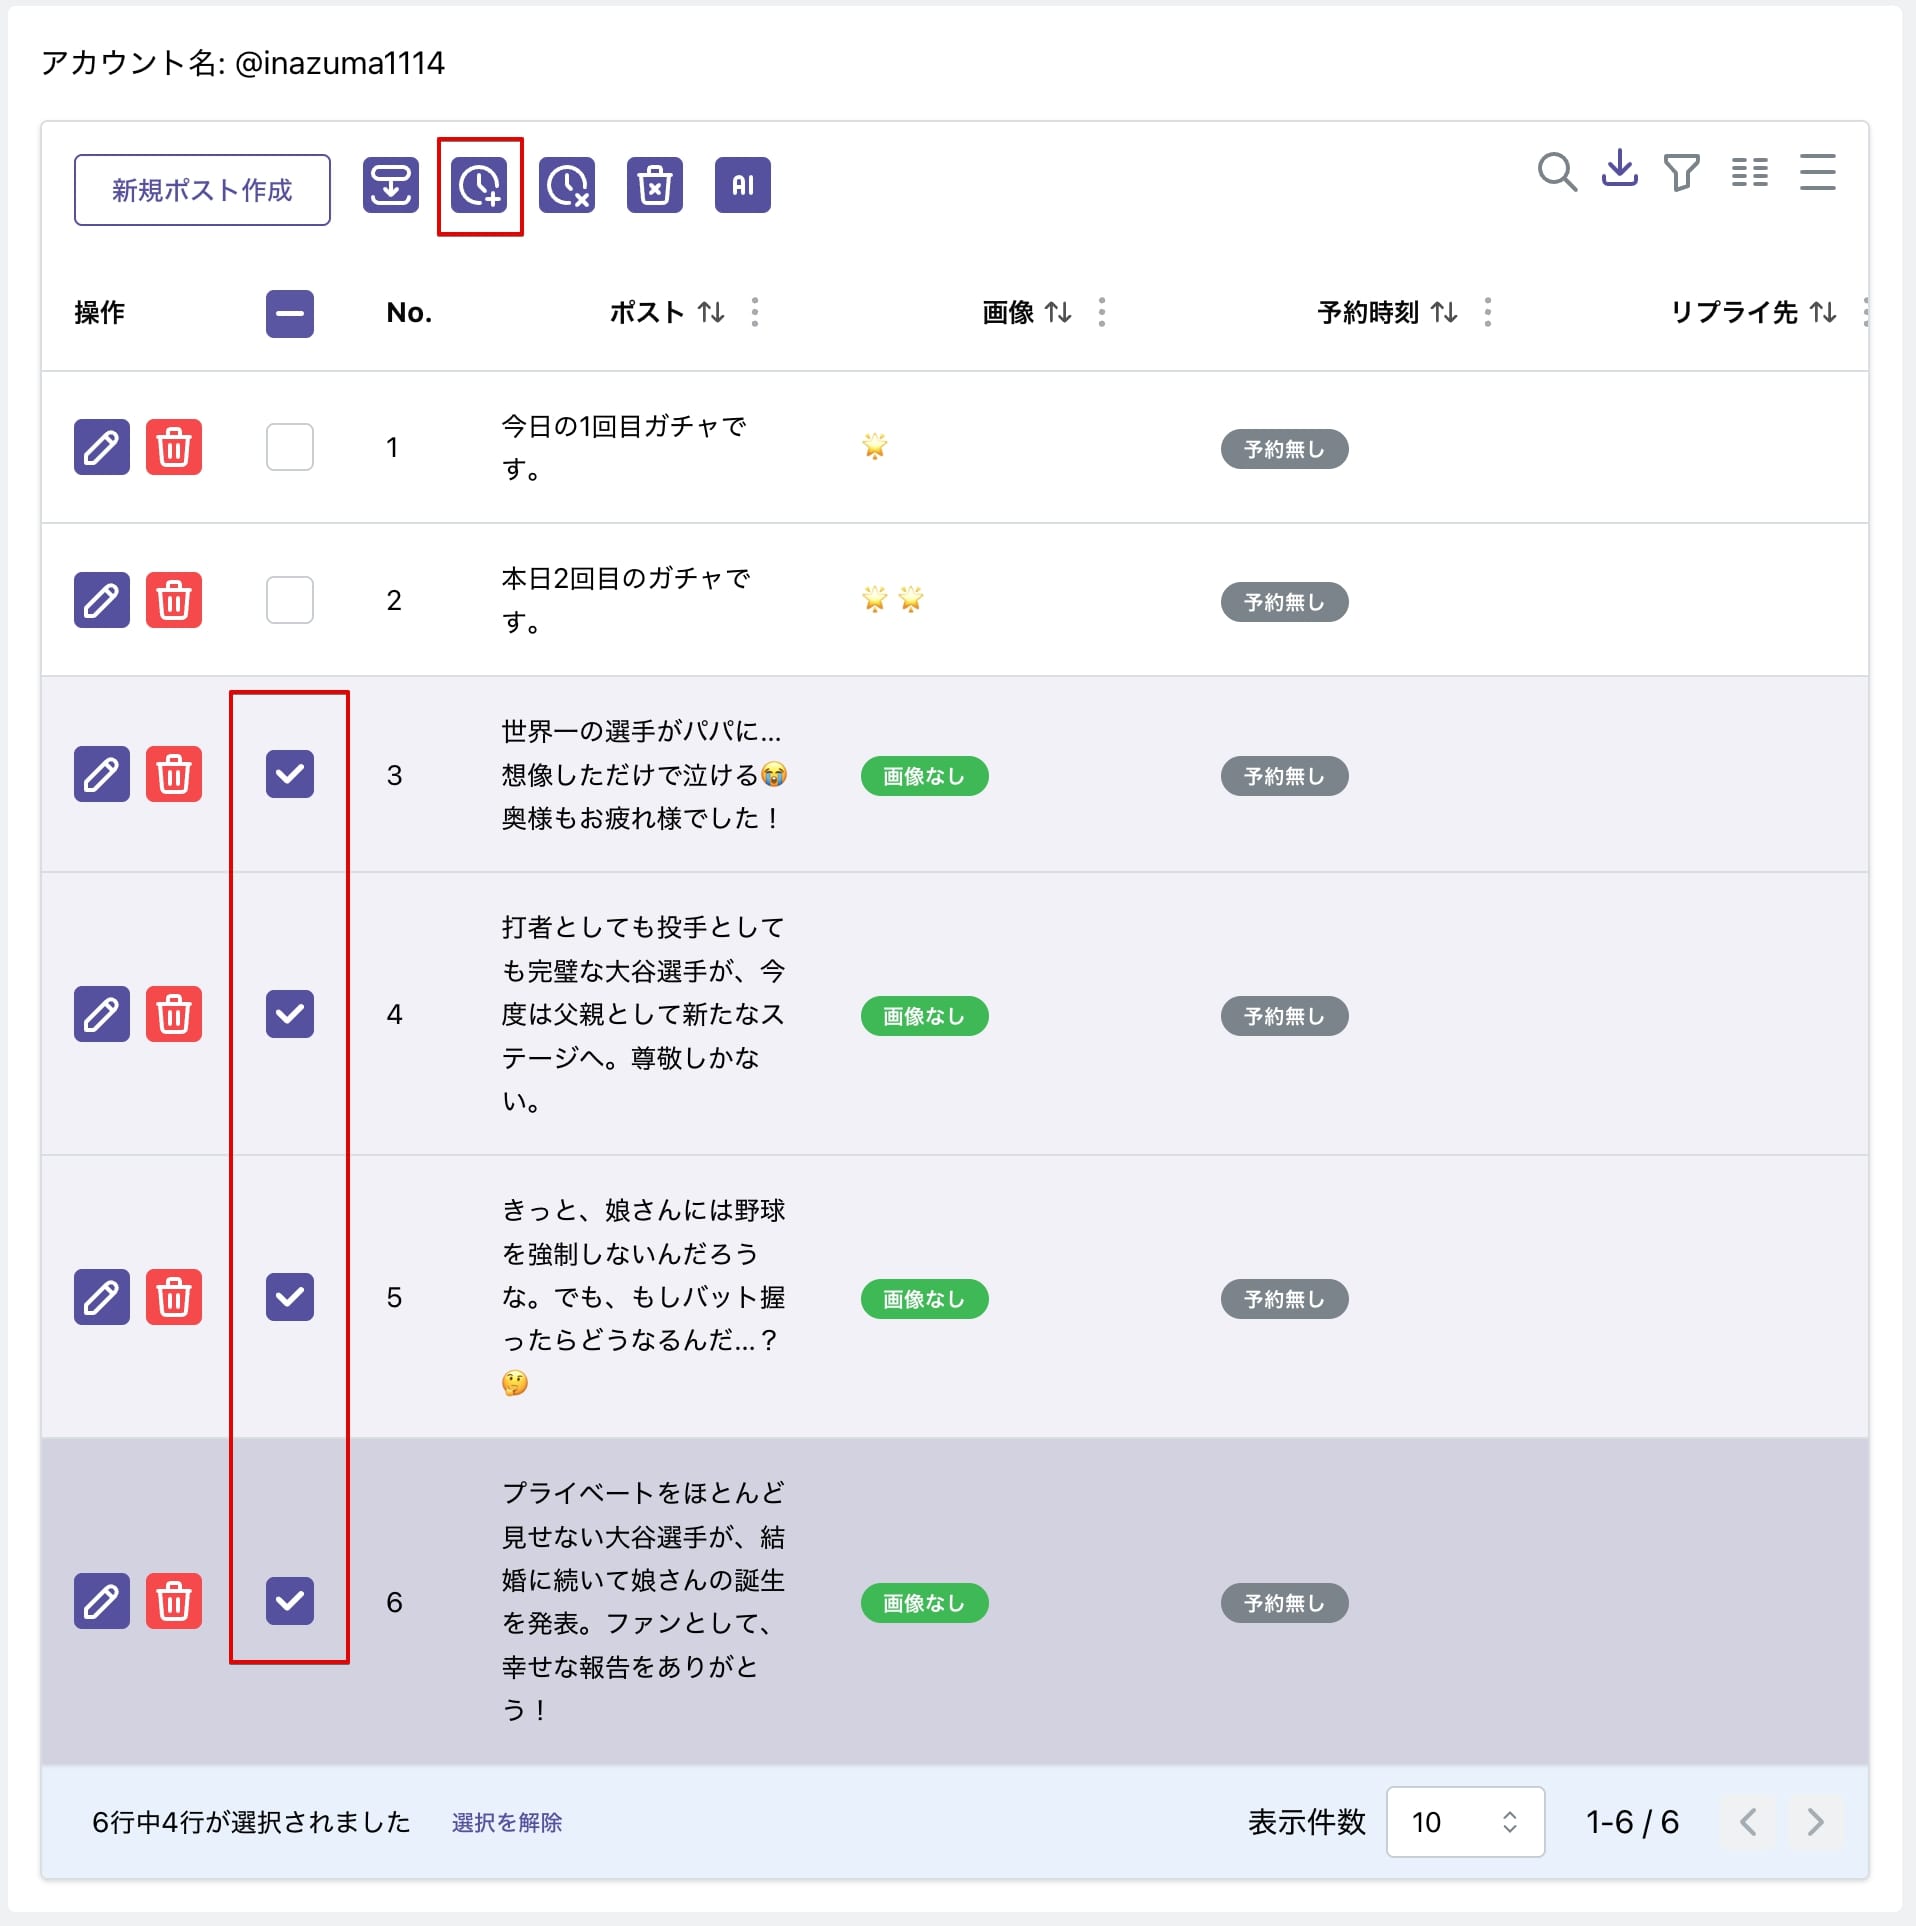1916x1926 pixels.
Task: Uncheck the checkbox of post No.4
Action: pyautogui.click(x=289, y=1014)
